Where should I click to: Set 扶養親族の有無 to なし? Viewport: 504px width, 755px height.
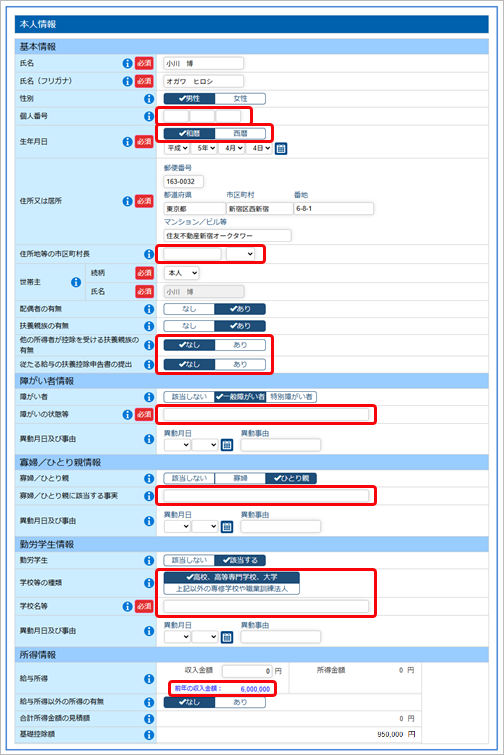[189, 326]
